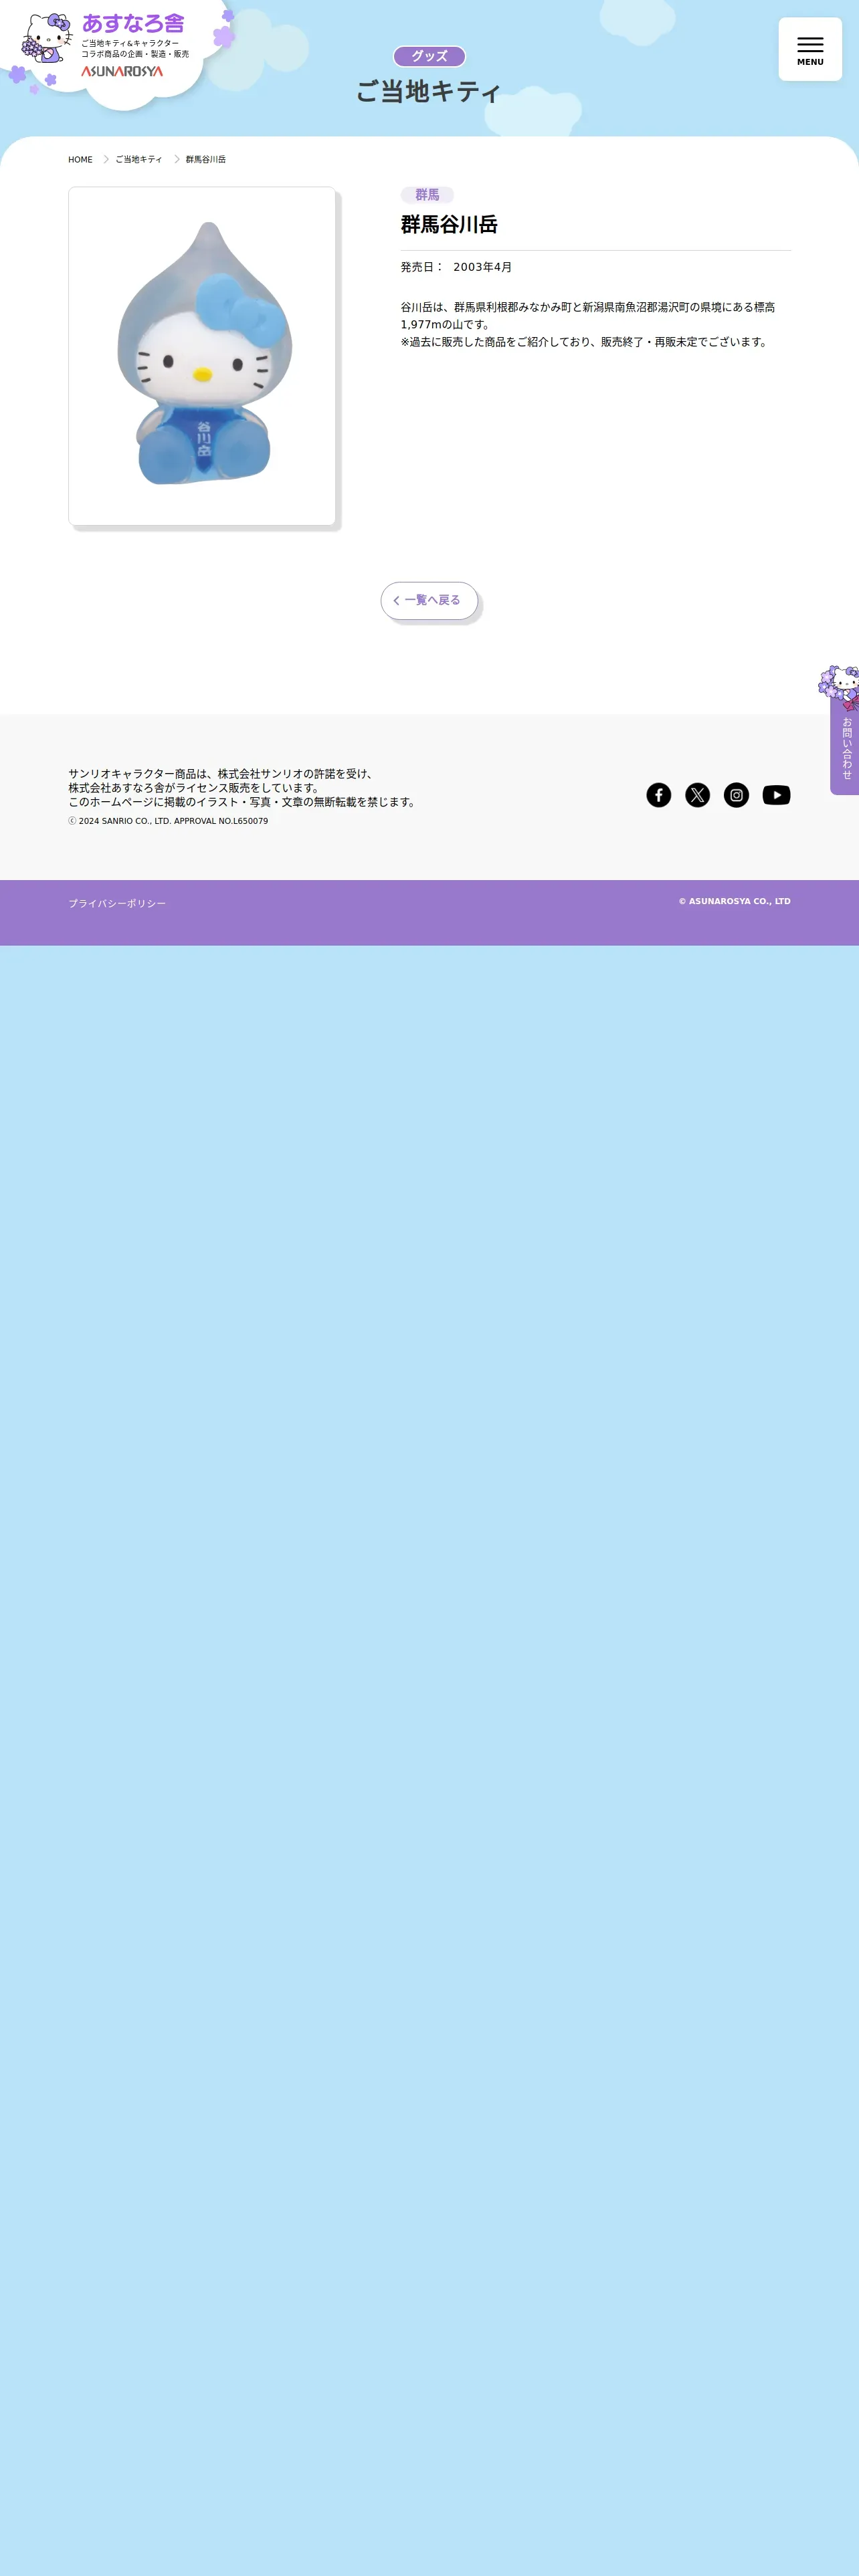859x2576 pixels.
Task: Open ご当地キティ breadcrumb link
Action: 139,160
